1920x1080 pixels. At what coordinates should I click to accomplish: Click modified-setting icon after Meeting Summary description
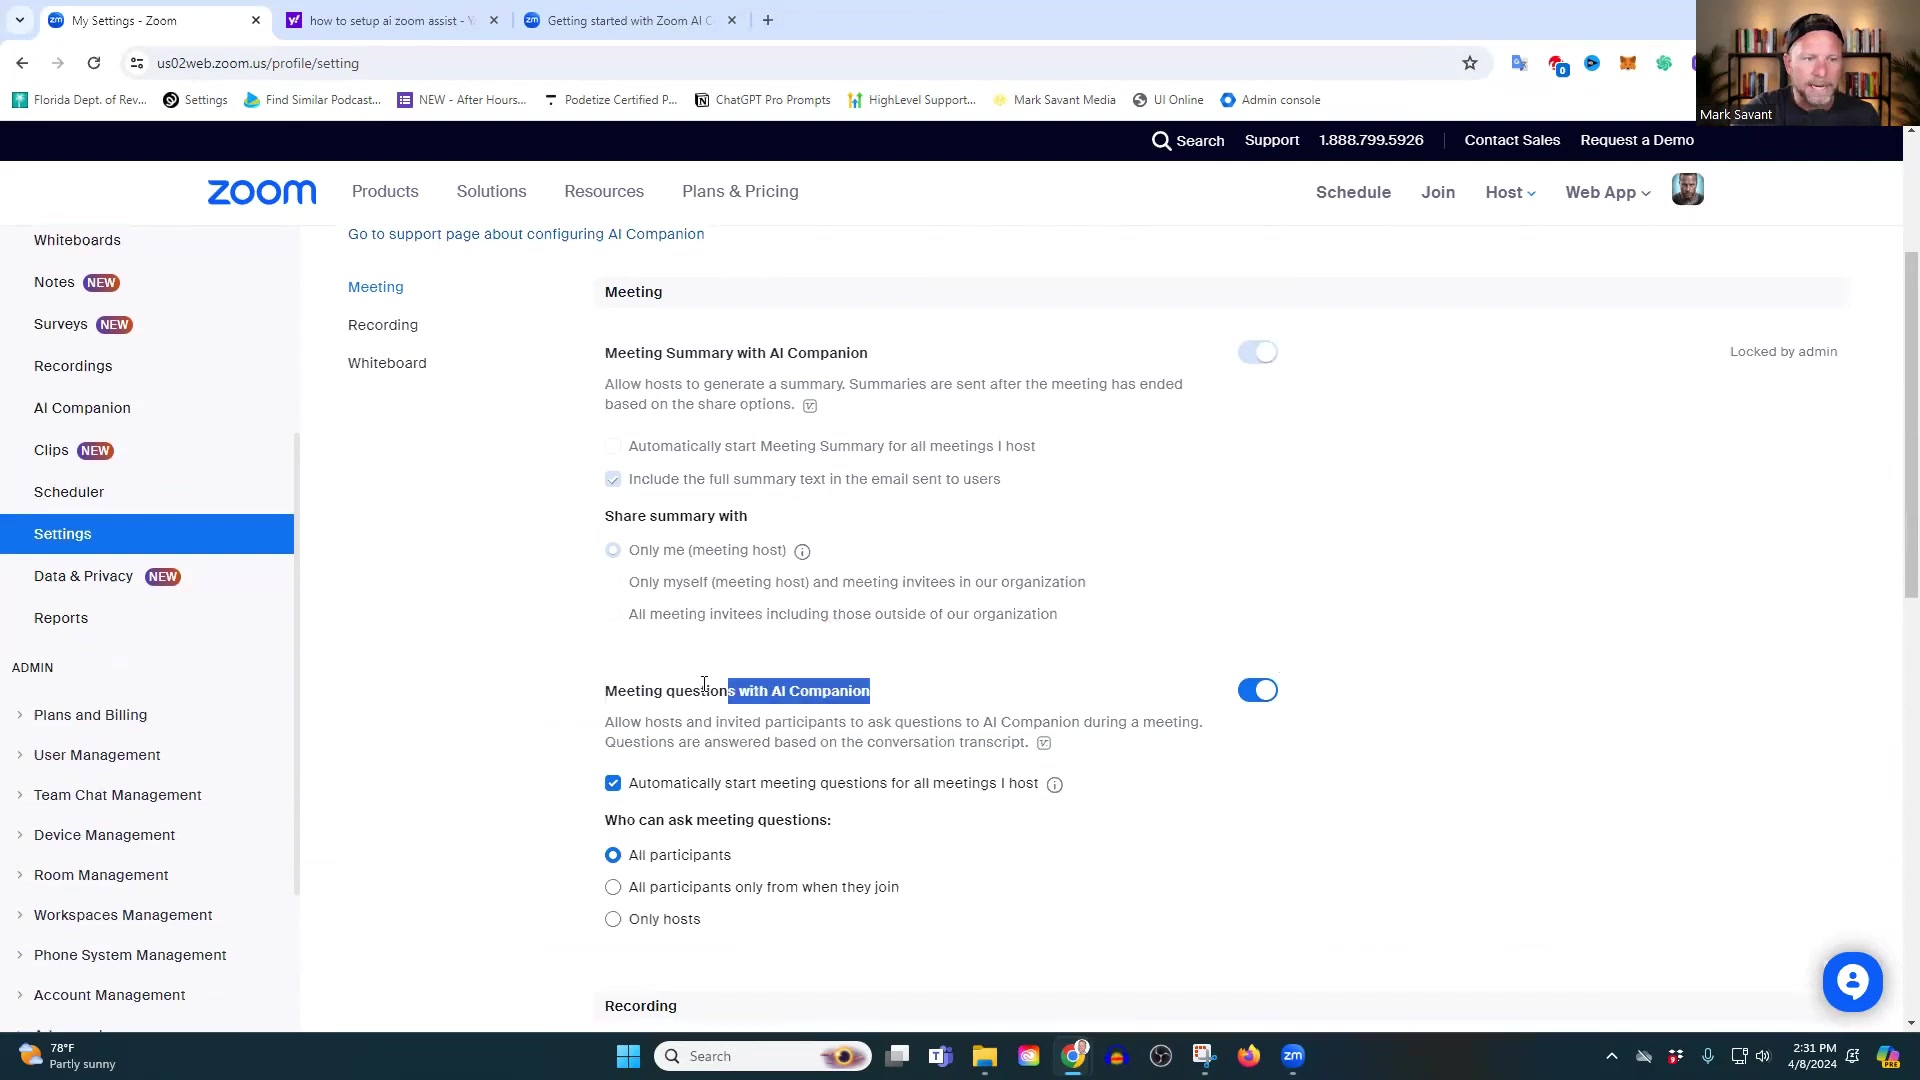coord(810,406)
